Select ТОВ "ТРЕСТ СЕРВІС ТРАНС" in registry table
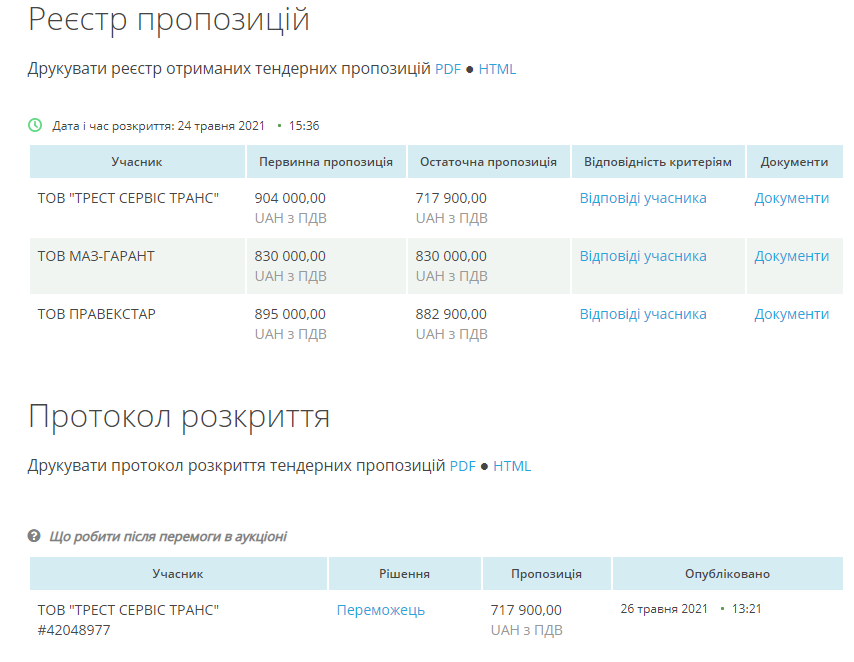854x662 pixels. [128, 198]
